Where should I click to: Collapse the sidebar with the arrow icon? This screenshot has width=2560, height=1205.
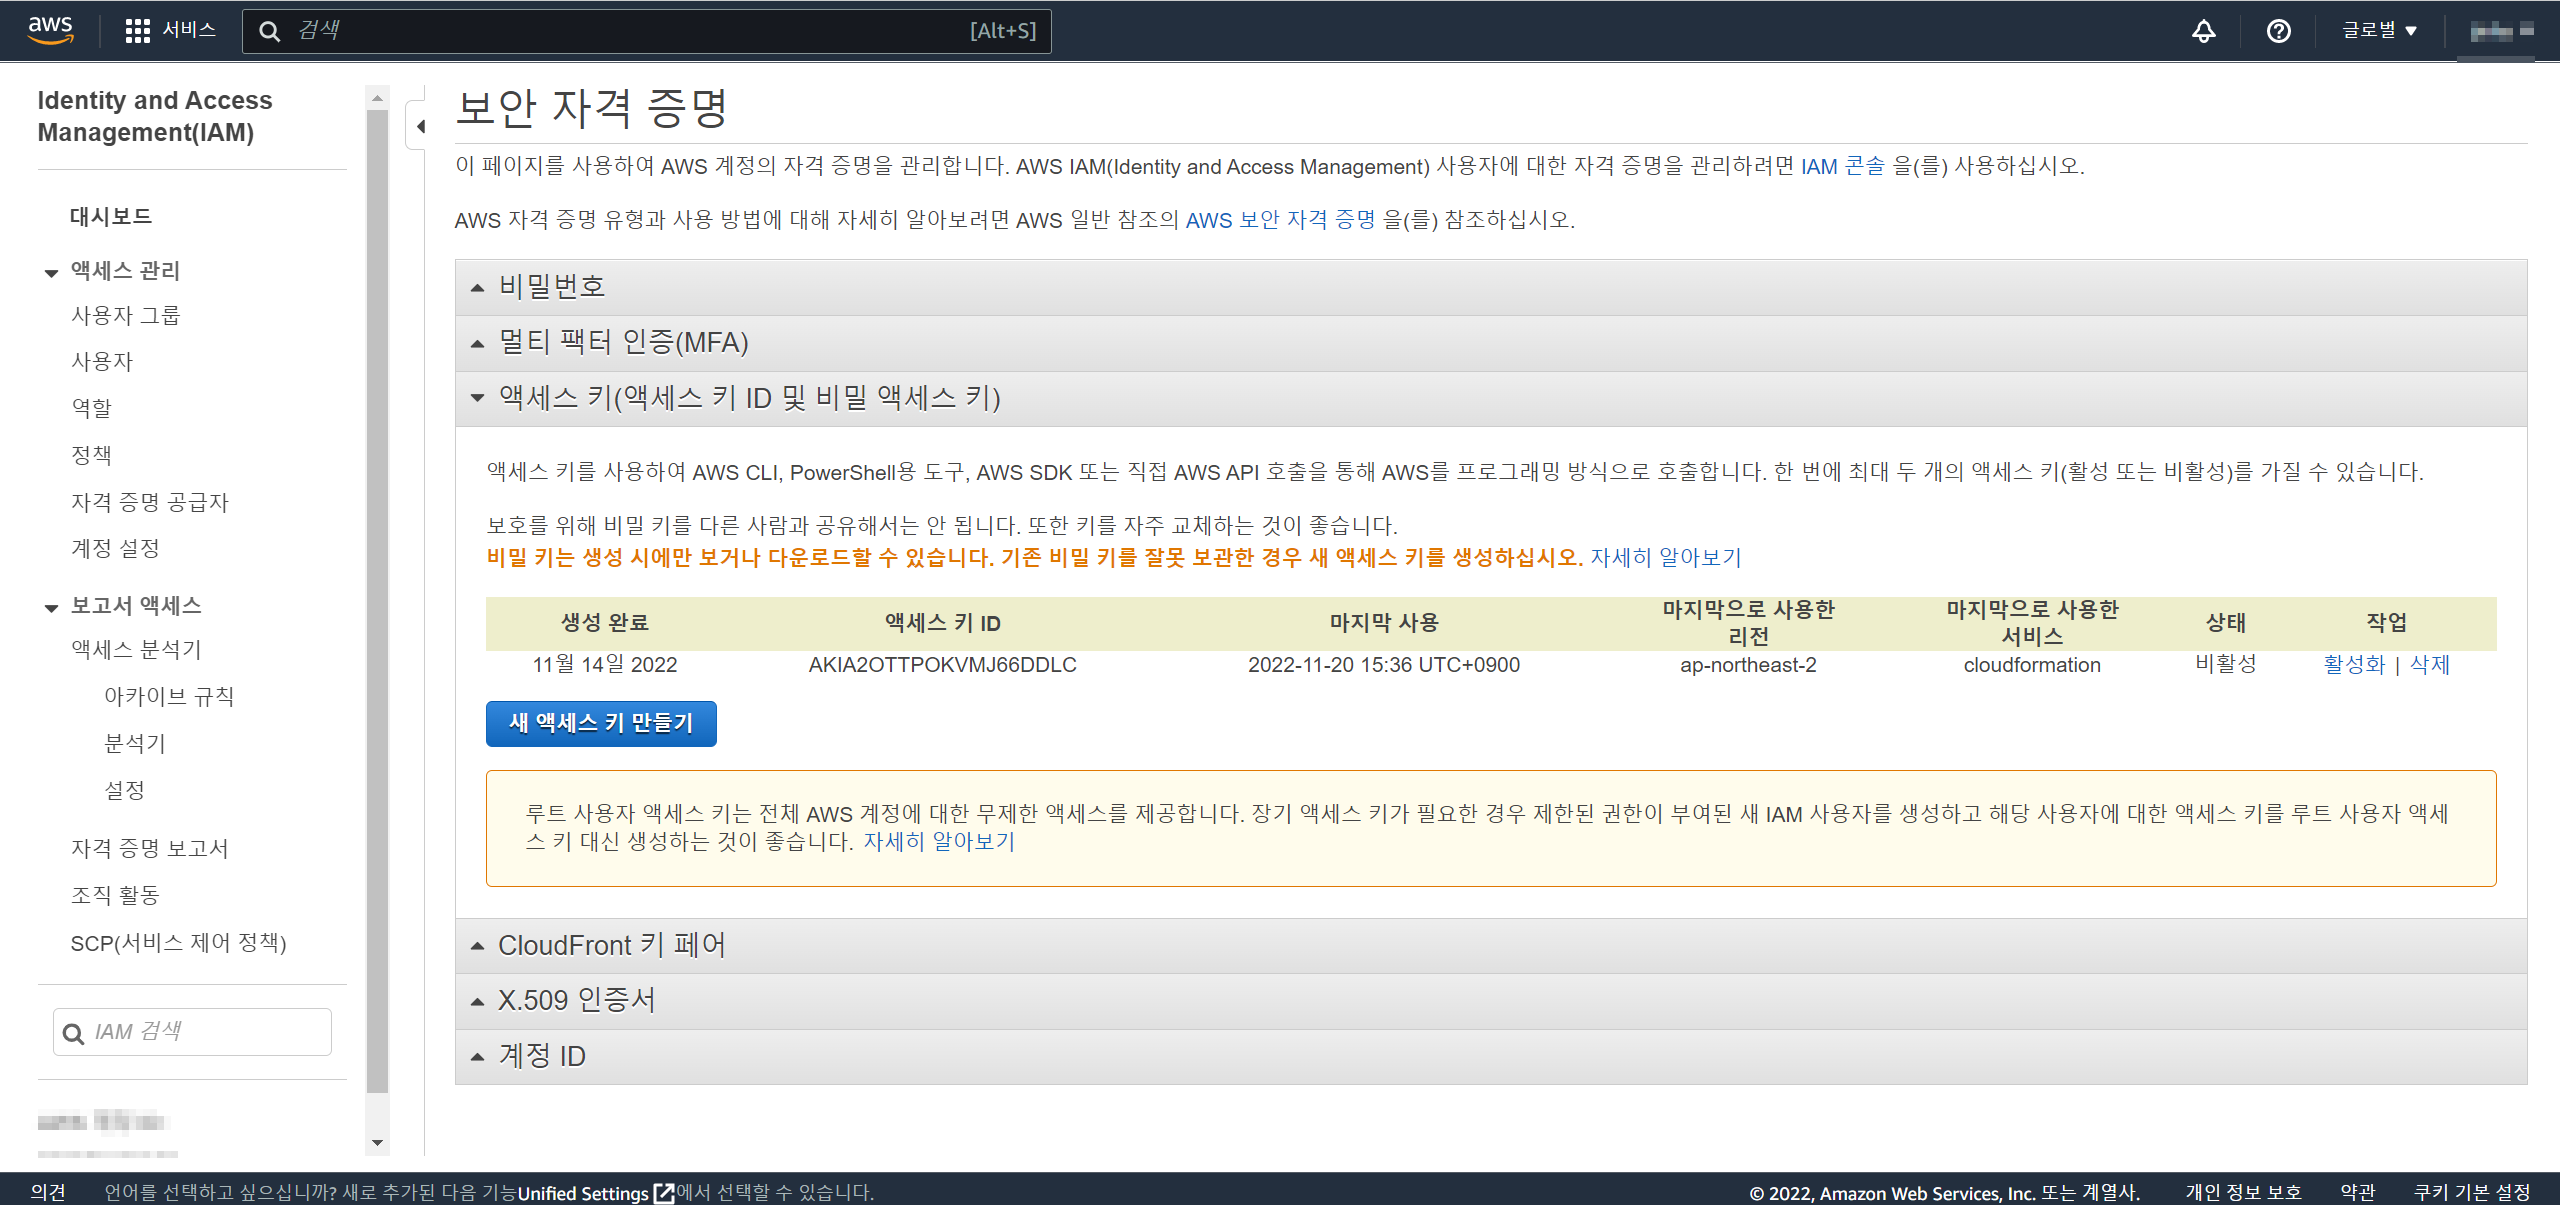coord(420,126)
